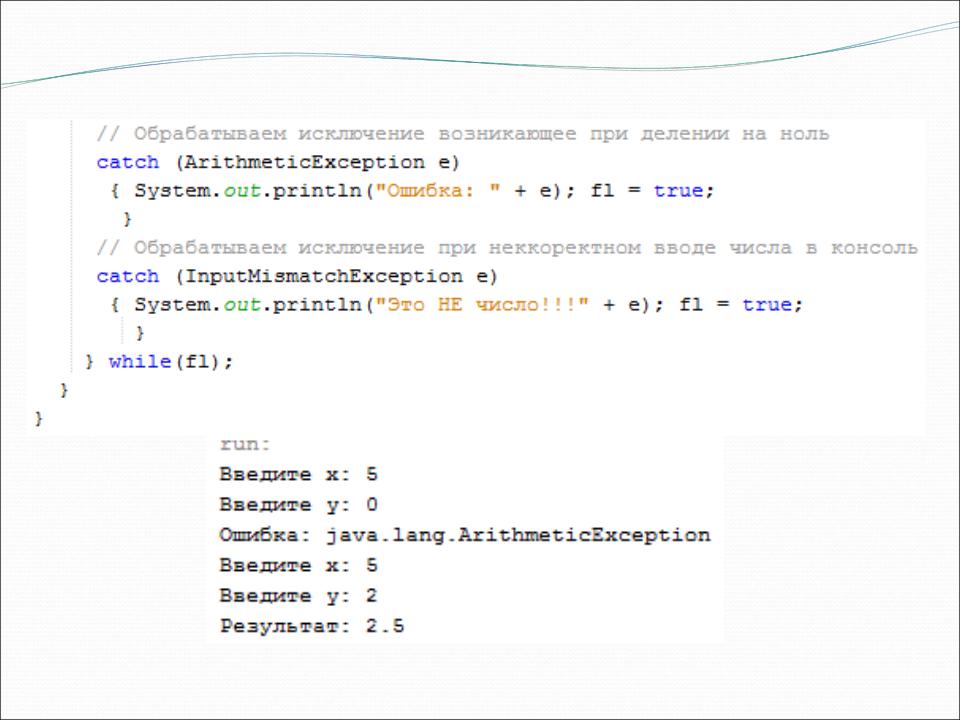Click the 'while(fl);' statement
Viewport: 960px width, 720px height.
pos(171,361)
